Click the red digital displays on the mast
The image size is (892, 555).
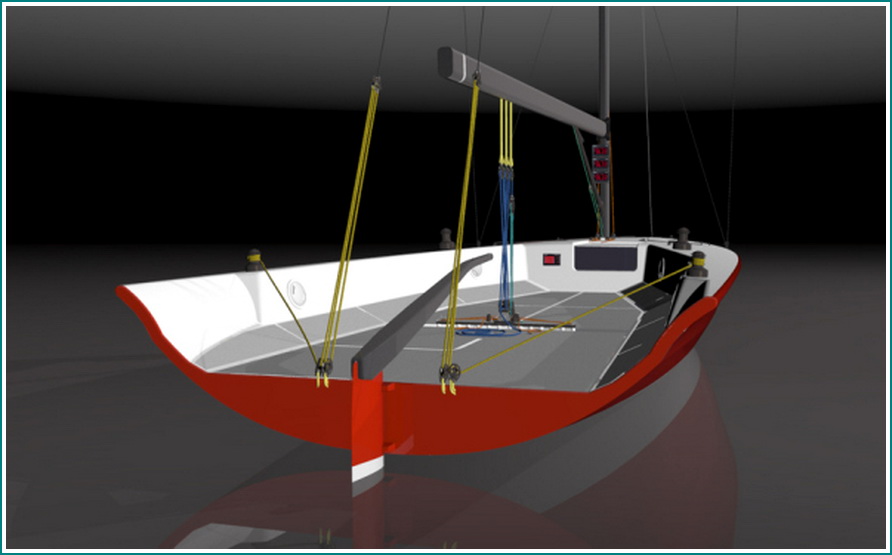(x=601, y=164)
